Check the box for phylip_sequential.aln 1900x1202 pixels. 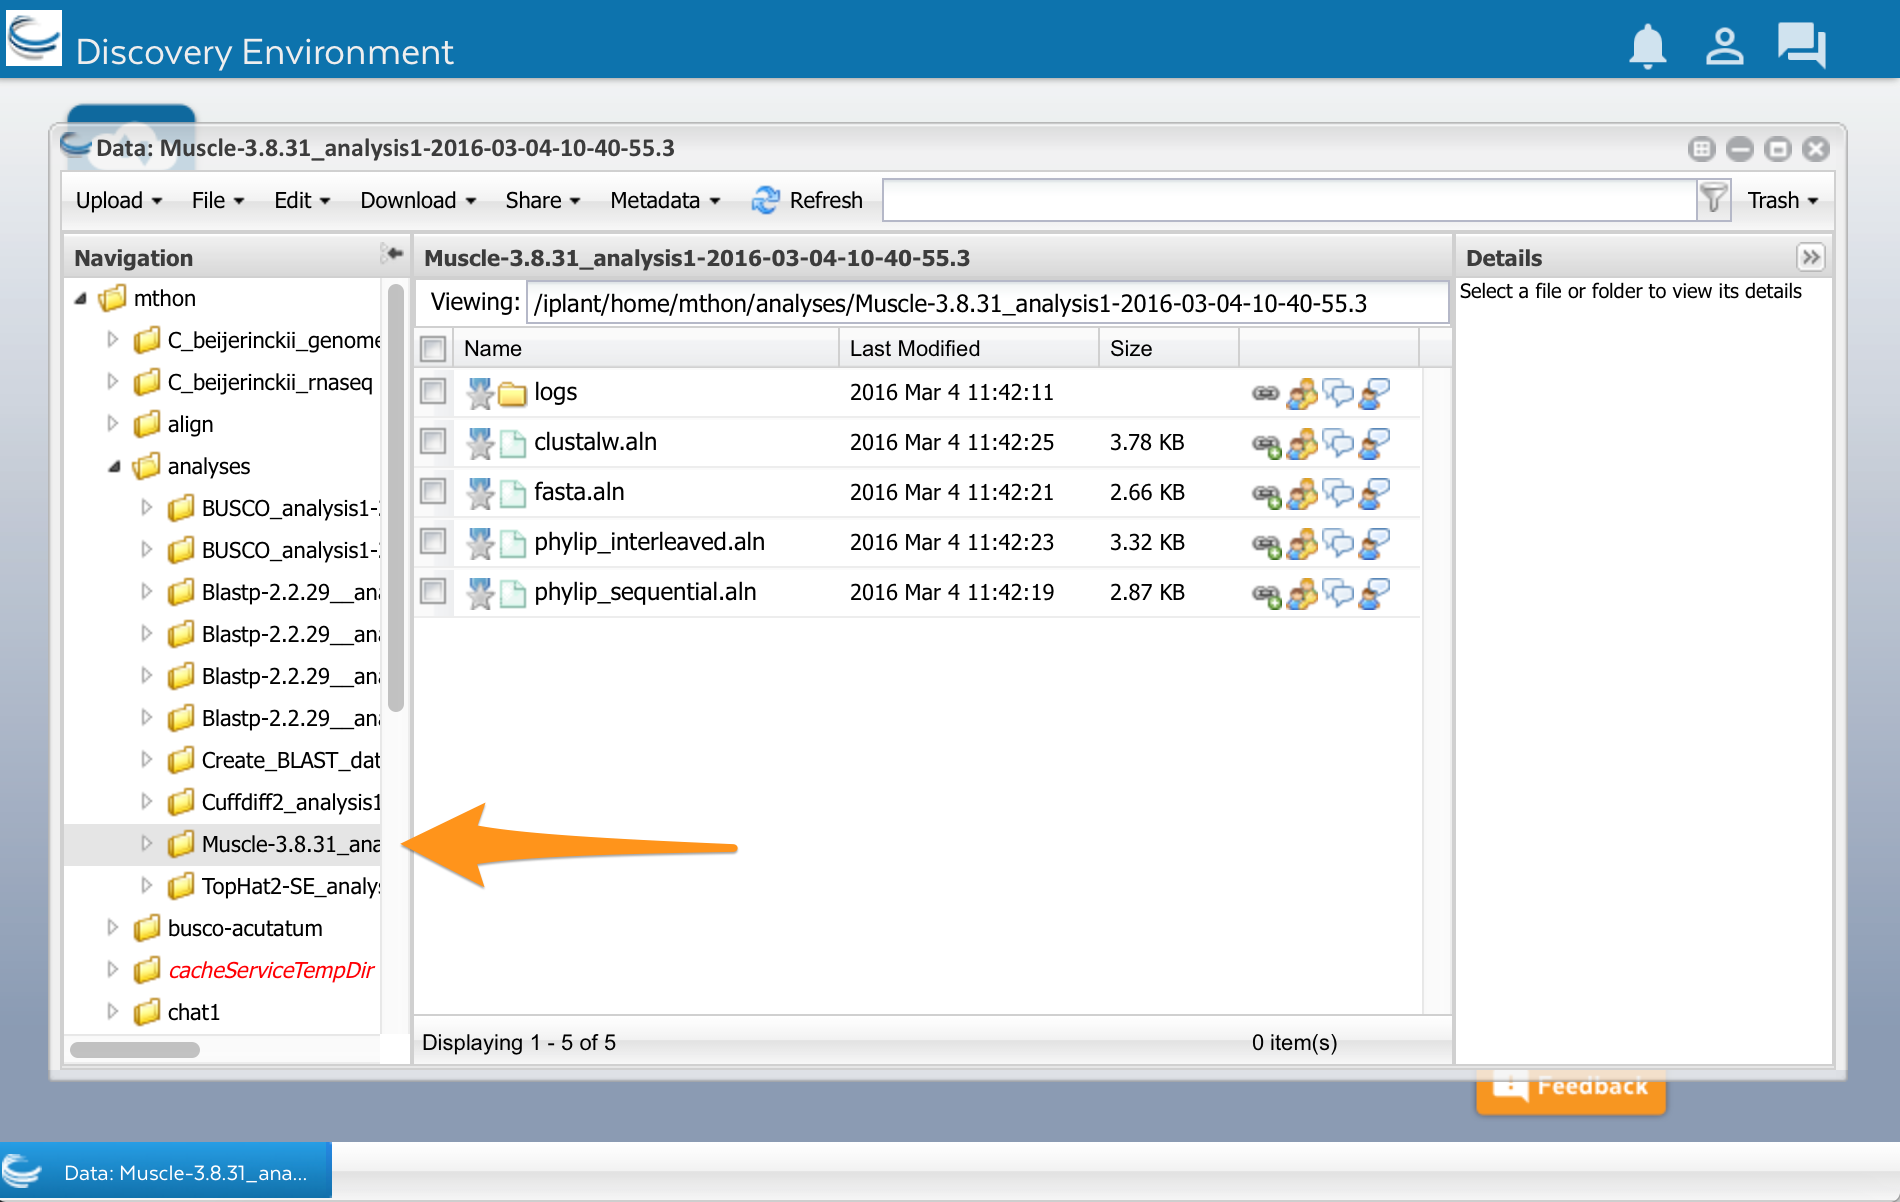pyautogui.click(x=433, y=591)
